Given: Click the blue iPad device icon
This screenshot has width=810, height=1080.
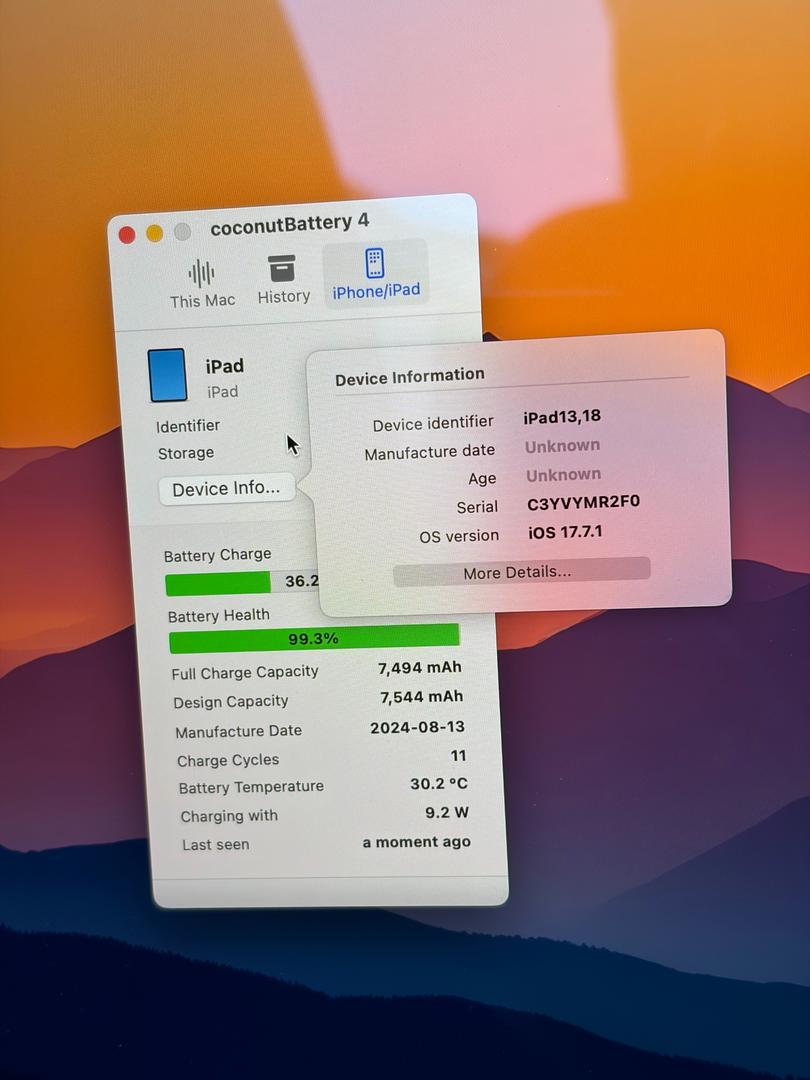Looking at the screenshot, I should point(167,375).
